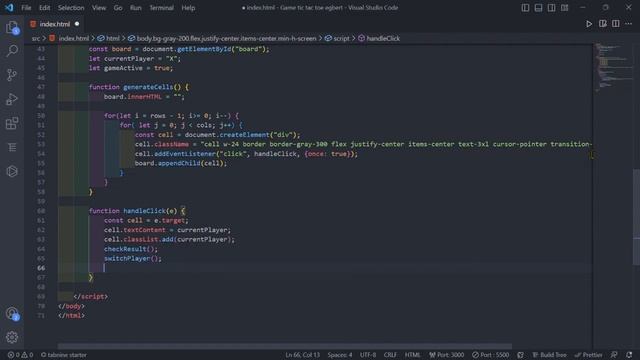Open notifications bell icon
This screenshot has height=360, width=640.
[x=629, y=355]
